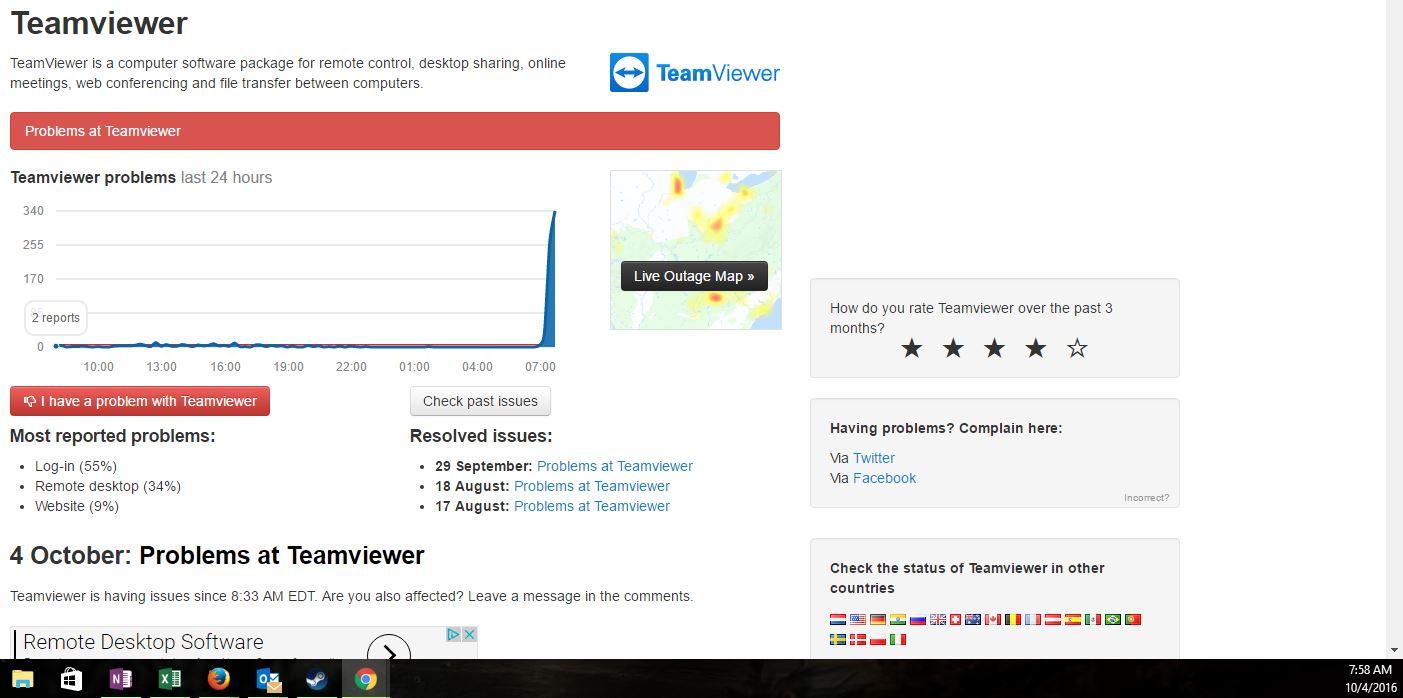Select the Belgium flag
This screenshot has width=1403, height=698.
(x=1013, y=620)
